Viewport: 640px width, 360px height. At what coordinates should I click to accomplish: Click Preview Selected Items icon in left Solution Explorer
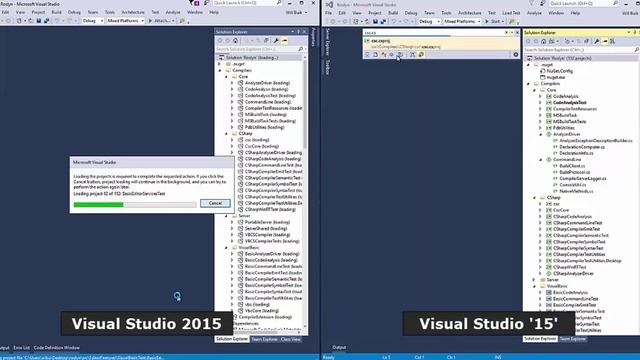coord(284,40)
